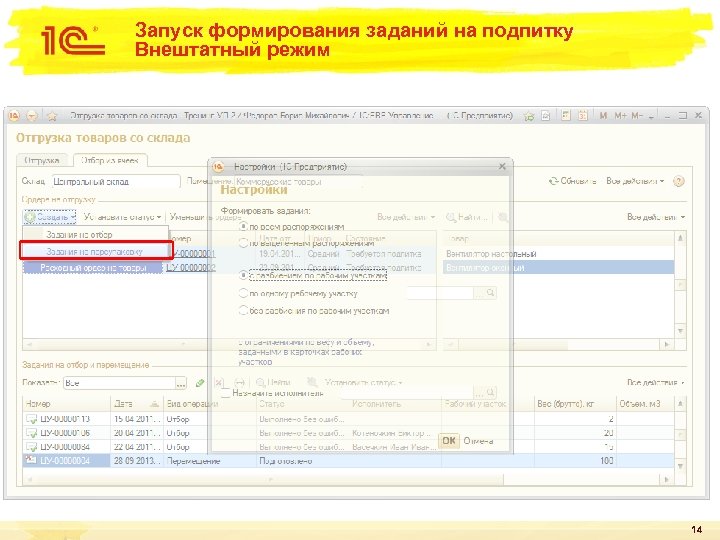
Task: Click the lower Найти button in the tasks toolbar
Action: point(273,382)
